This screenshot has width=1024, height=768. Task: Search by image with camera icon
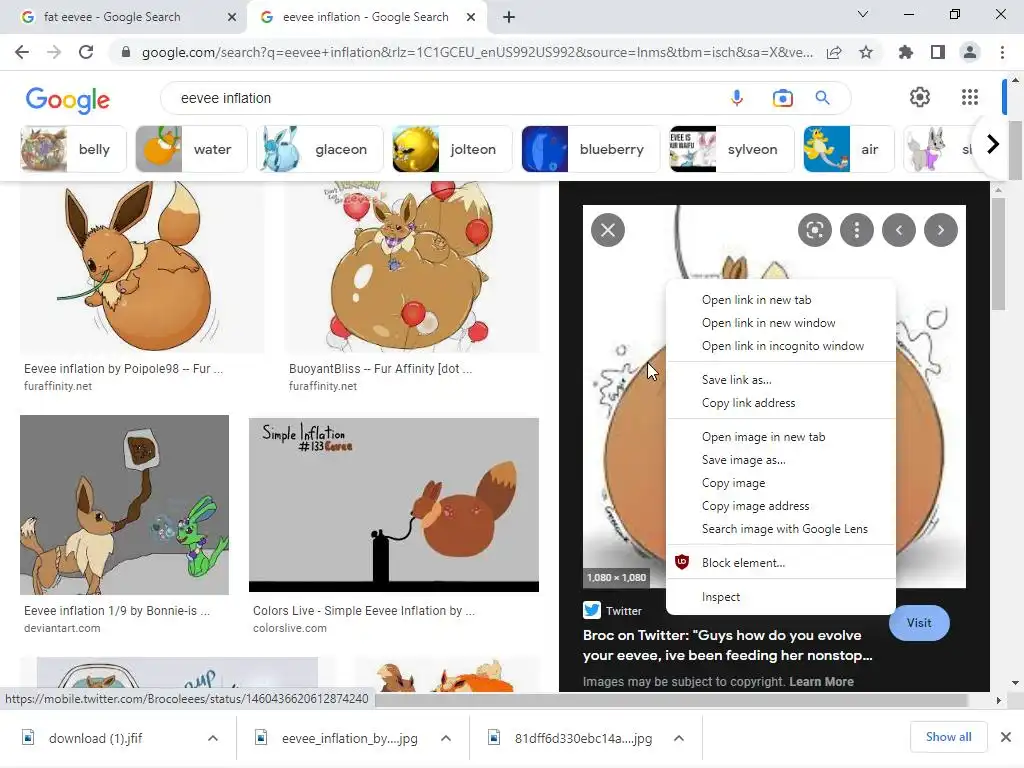pos(782,98)
